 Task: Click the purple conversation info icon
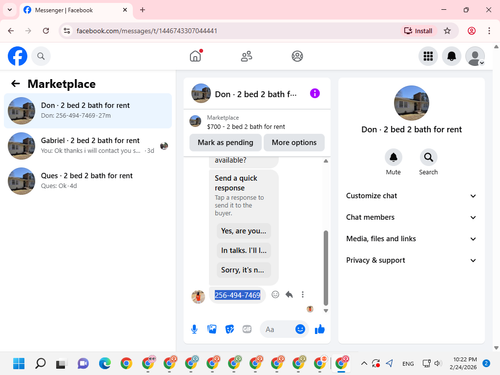click(x=315, y=93)
